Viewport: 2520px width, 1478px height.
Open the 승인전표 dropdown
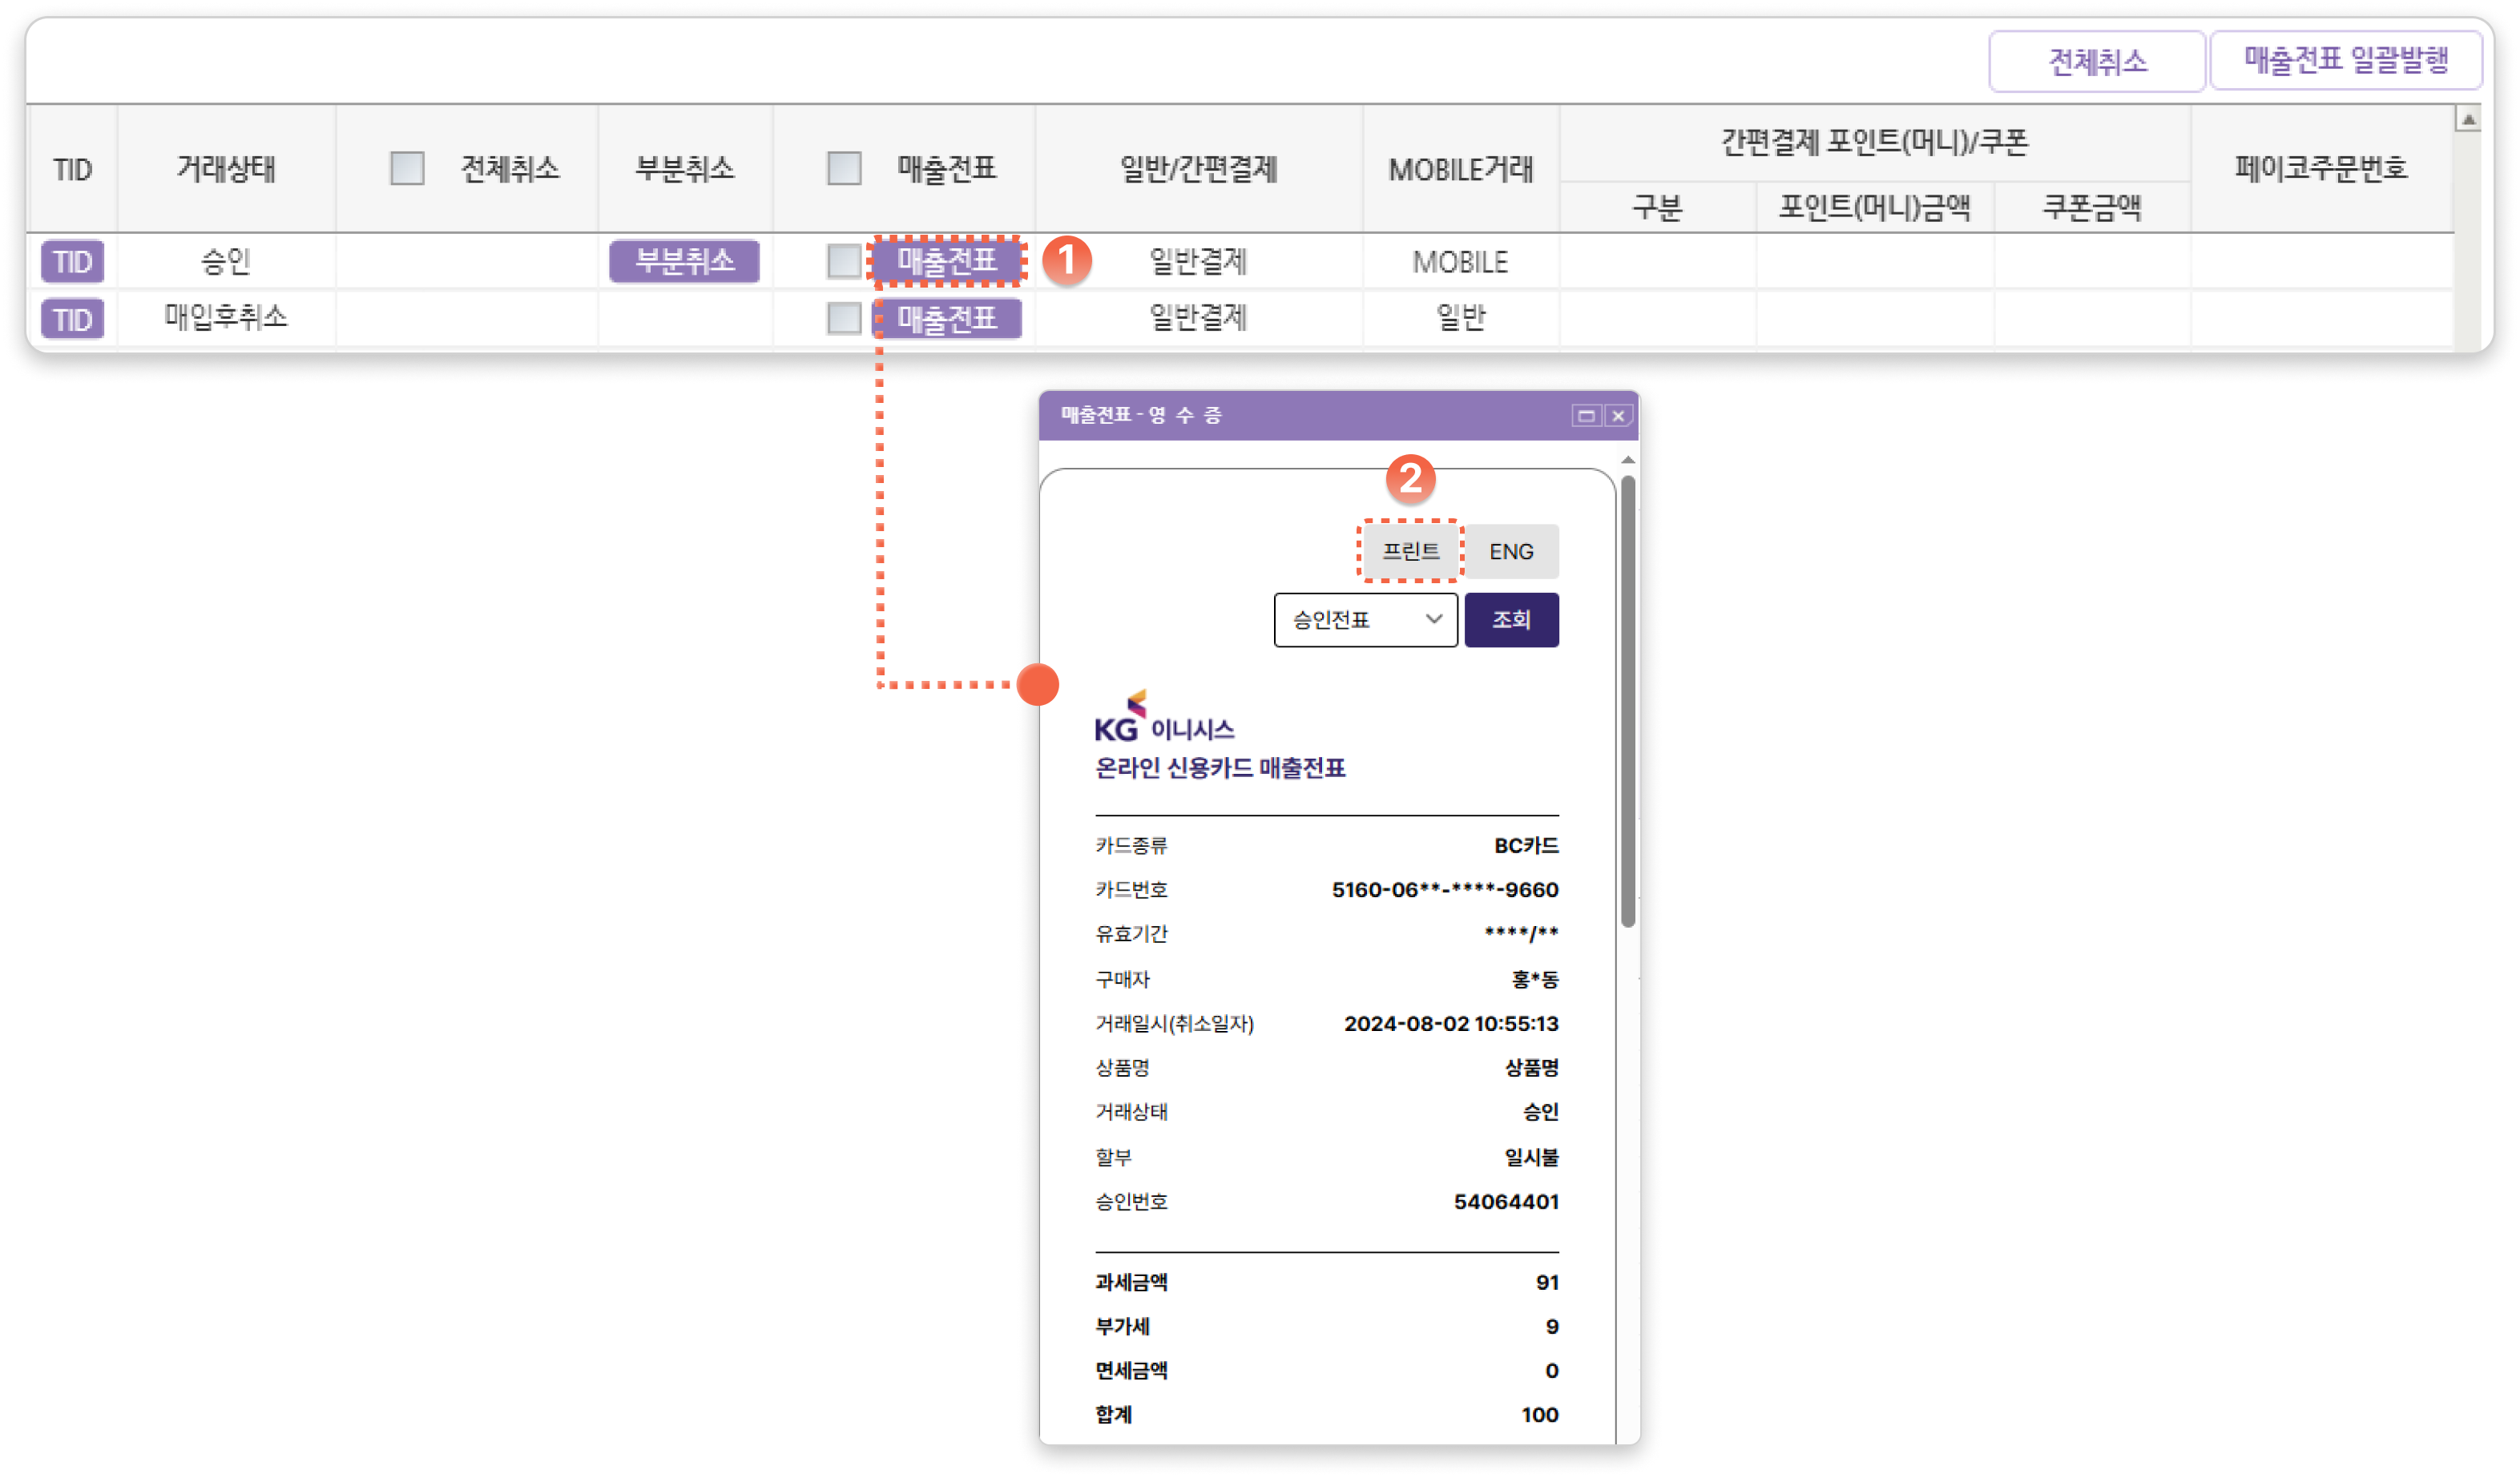click(x=1365, y=620)
